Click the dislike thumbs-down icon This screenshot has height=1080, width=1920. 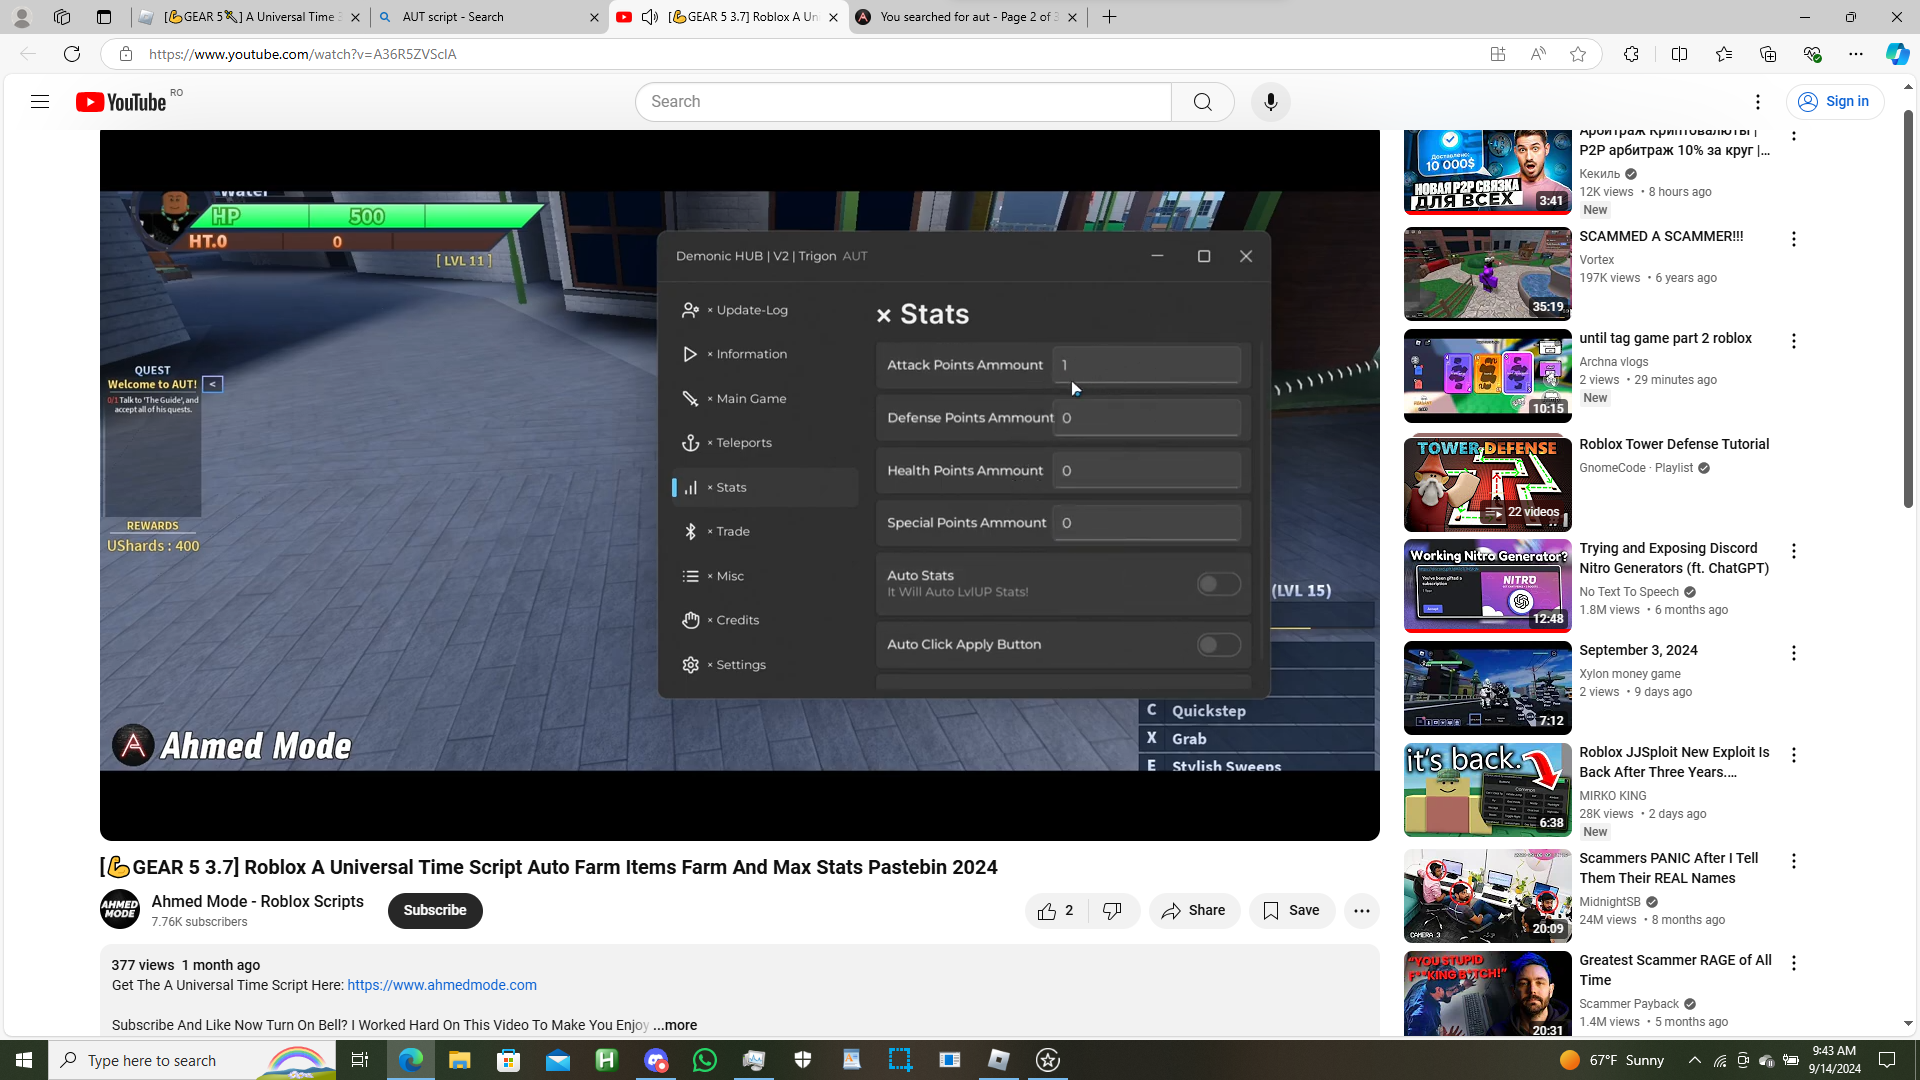[x=1112, y=911]
